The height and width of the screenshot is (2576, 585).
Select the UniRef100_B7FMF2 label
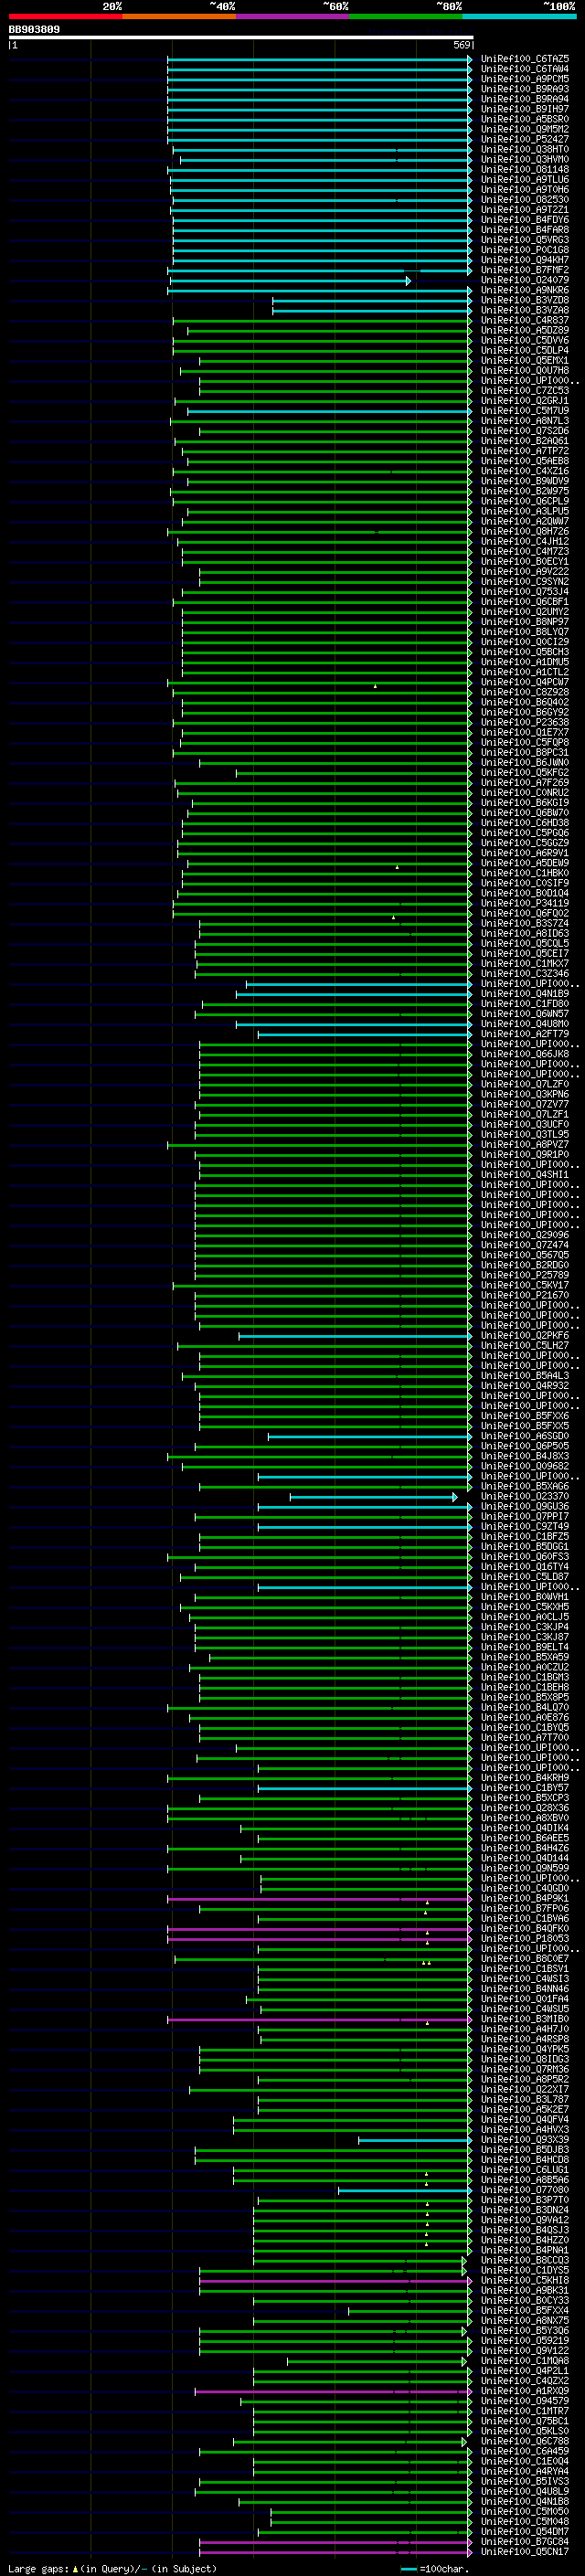[525, 270]
